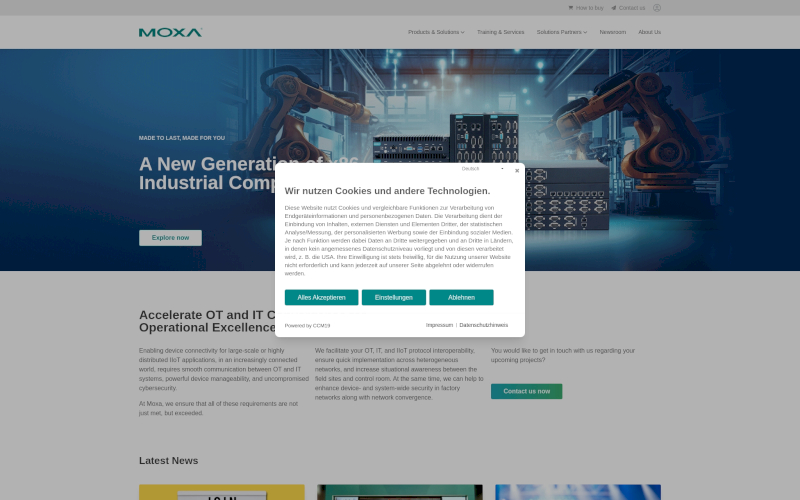This screenshot has width=800, height=500.
Task: Open the Training & Services menu item
Action: (x=500, y=32)
